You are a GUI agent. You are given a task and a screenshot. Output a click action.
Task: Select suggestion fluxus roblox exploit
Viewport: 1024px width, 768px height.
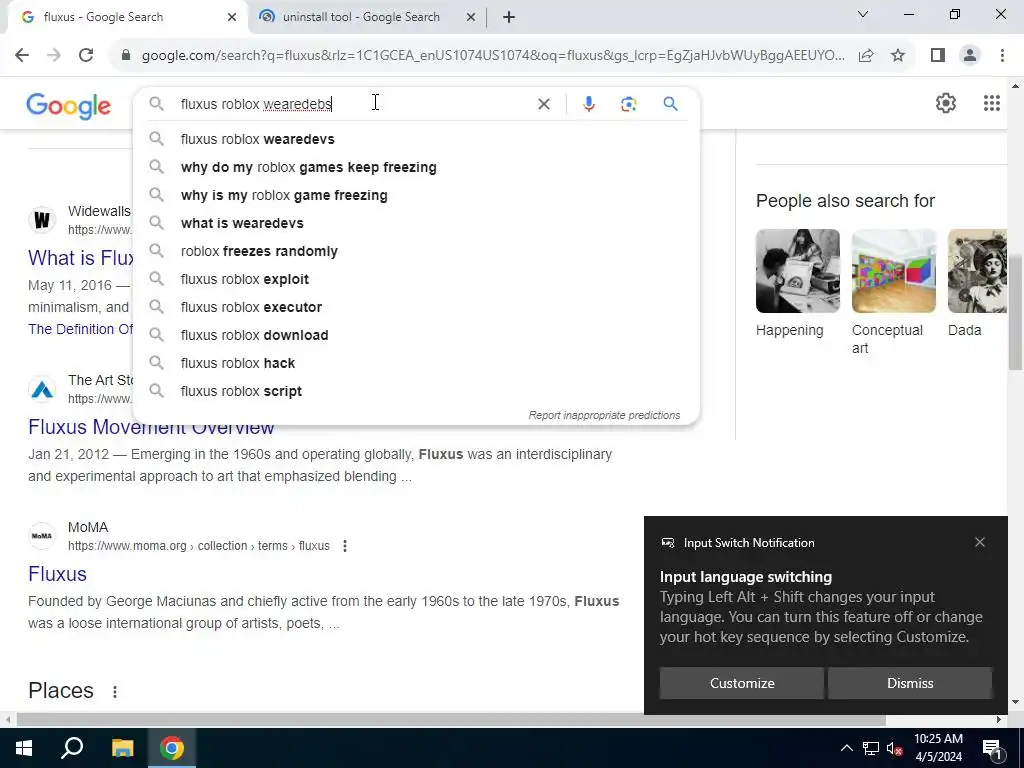coord(417,280)
